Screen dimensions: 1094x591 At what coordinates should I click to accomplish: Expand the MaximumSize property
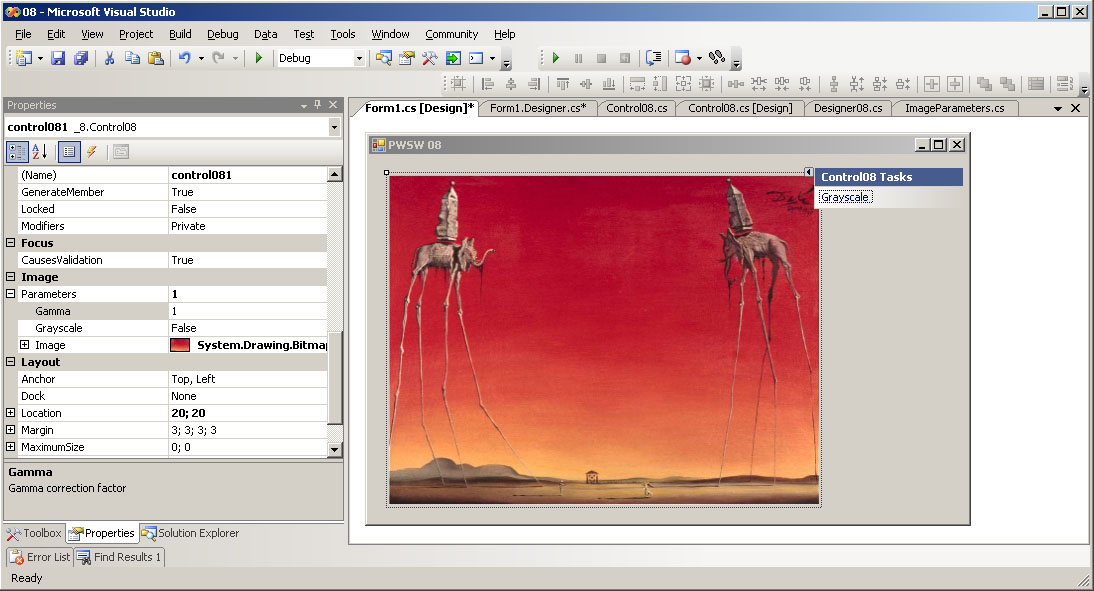click(x=10, y=447)
